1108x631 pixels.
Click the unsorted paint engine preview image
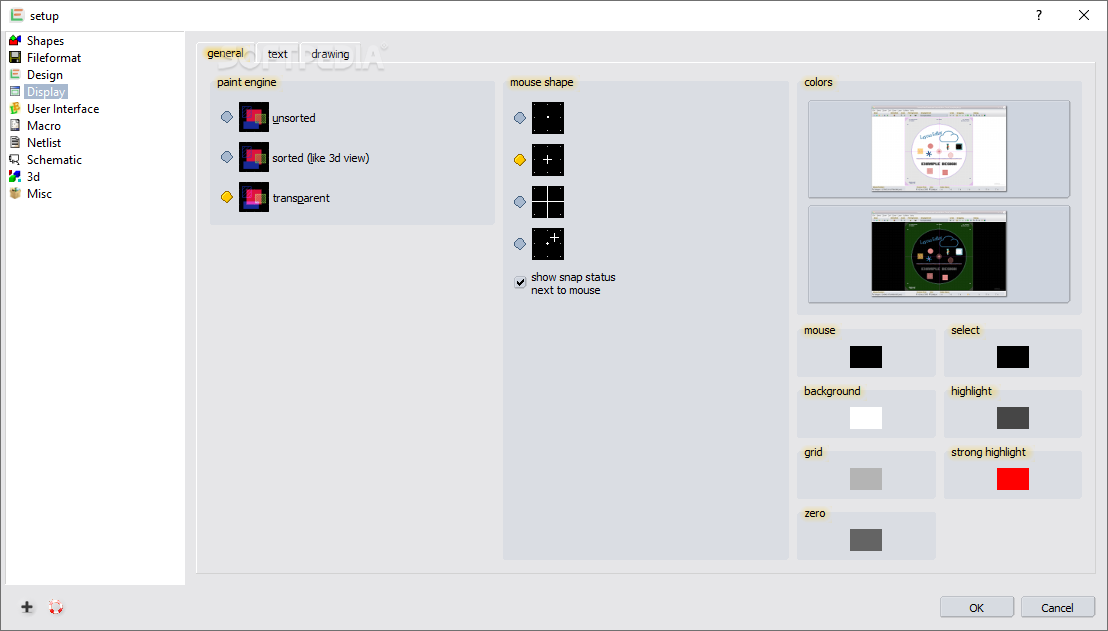tap(254, 117)
